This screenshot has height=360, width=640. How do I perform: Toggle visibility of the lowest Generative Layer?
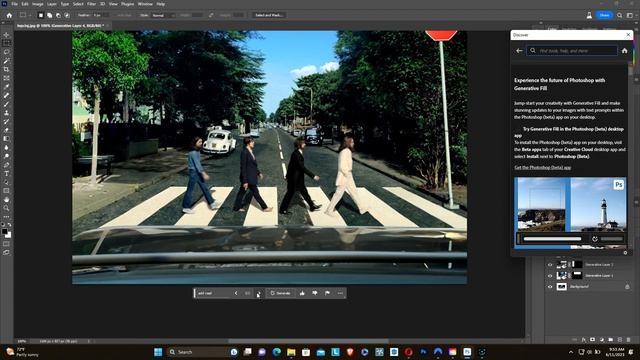(x=550, y=276)
